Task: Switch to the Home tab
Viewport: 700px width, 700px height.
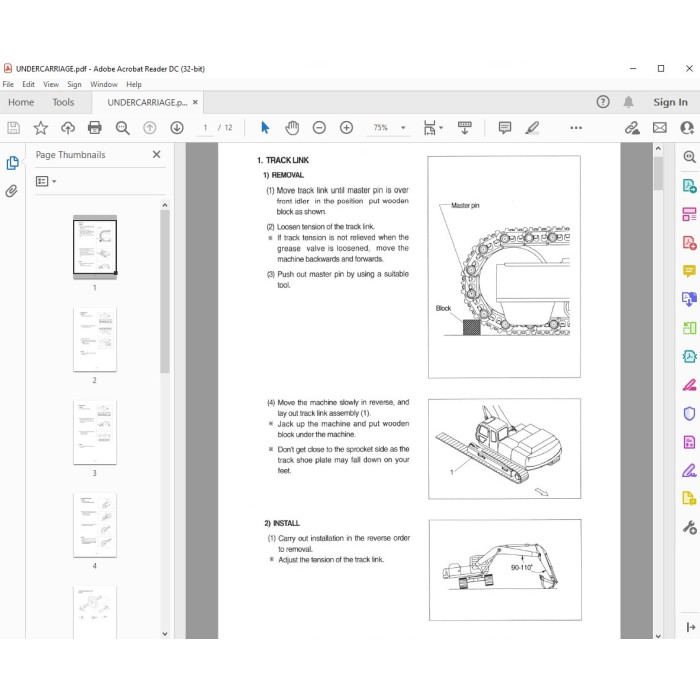Action: pos(21,102)
